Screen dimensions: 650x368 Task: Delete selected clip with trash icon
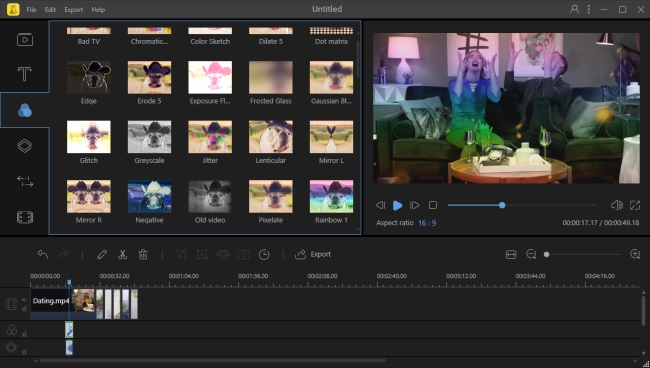(143, 254)
